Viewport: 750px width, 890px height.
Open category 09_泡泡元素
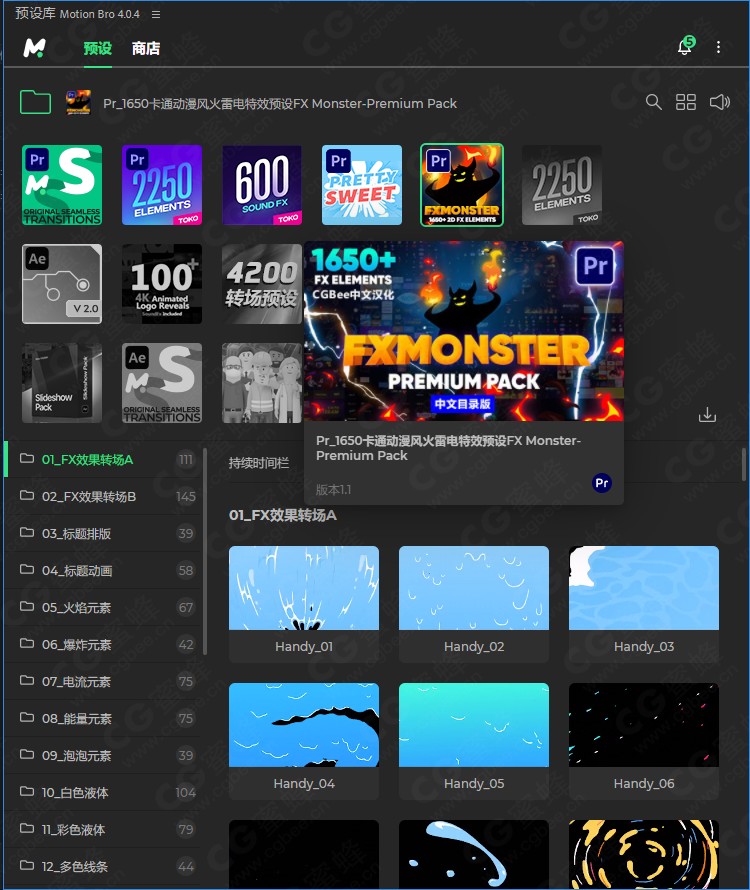pos(103,755)
